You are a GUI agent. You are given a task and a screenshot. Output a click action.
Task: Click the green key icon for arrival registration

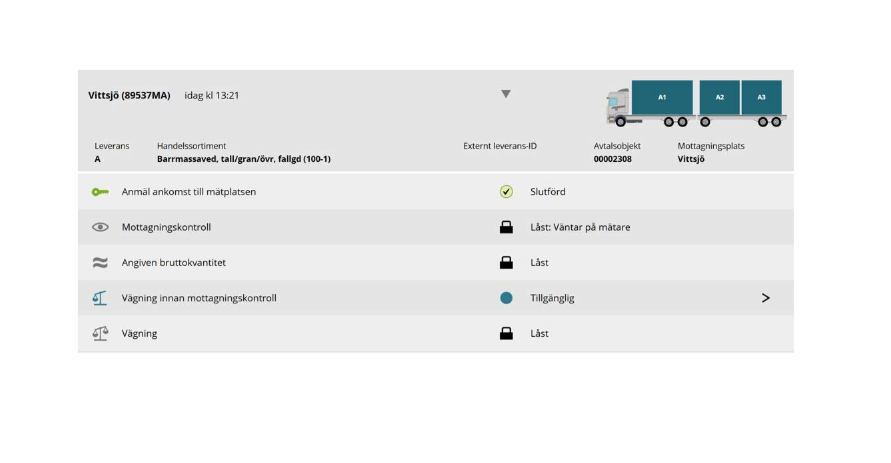(100, 192)
